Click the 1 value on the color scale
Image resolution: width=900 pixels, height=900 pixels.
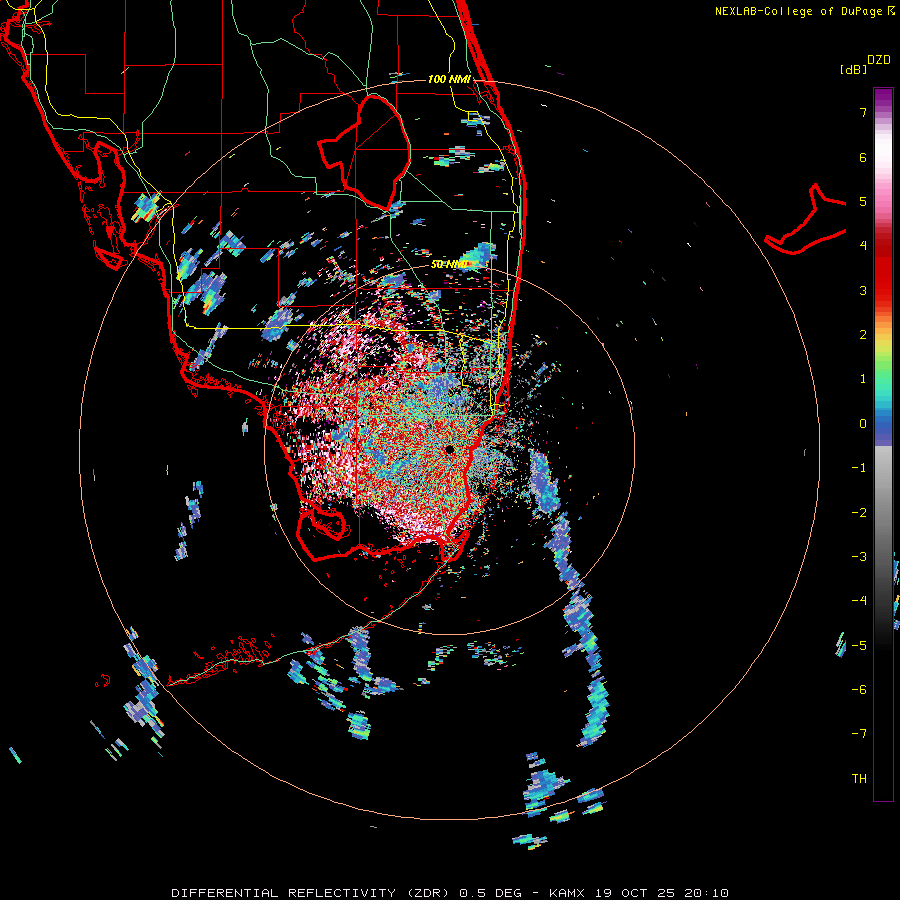(x=863, y=379)
